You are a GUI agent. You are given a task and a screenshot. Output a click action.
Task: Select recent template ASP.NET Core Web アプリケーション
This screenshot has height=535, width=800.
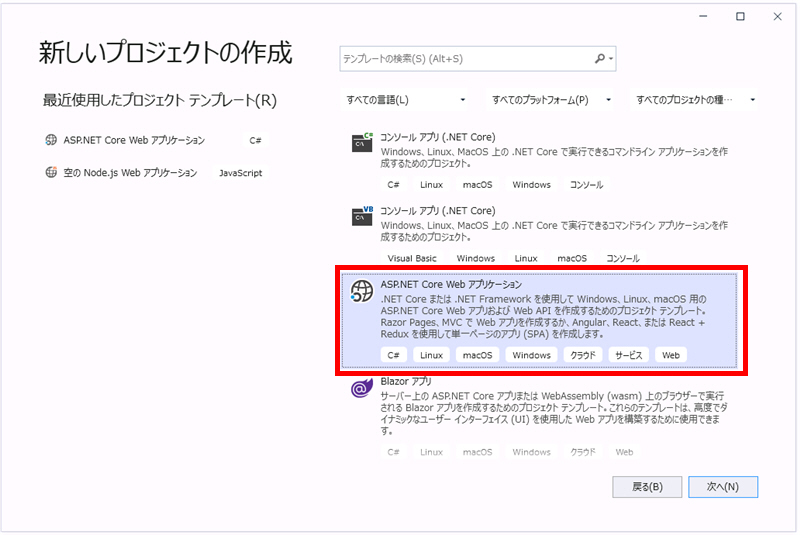point(134,140)
